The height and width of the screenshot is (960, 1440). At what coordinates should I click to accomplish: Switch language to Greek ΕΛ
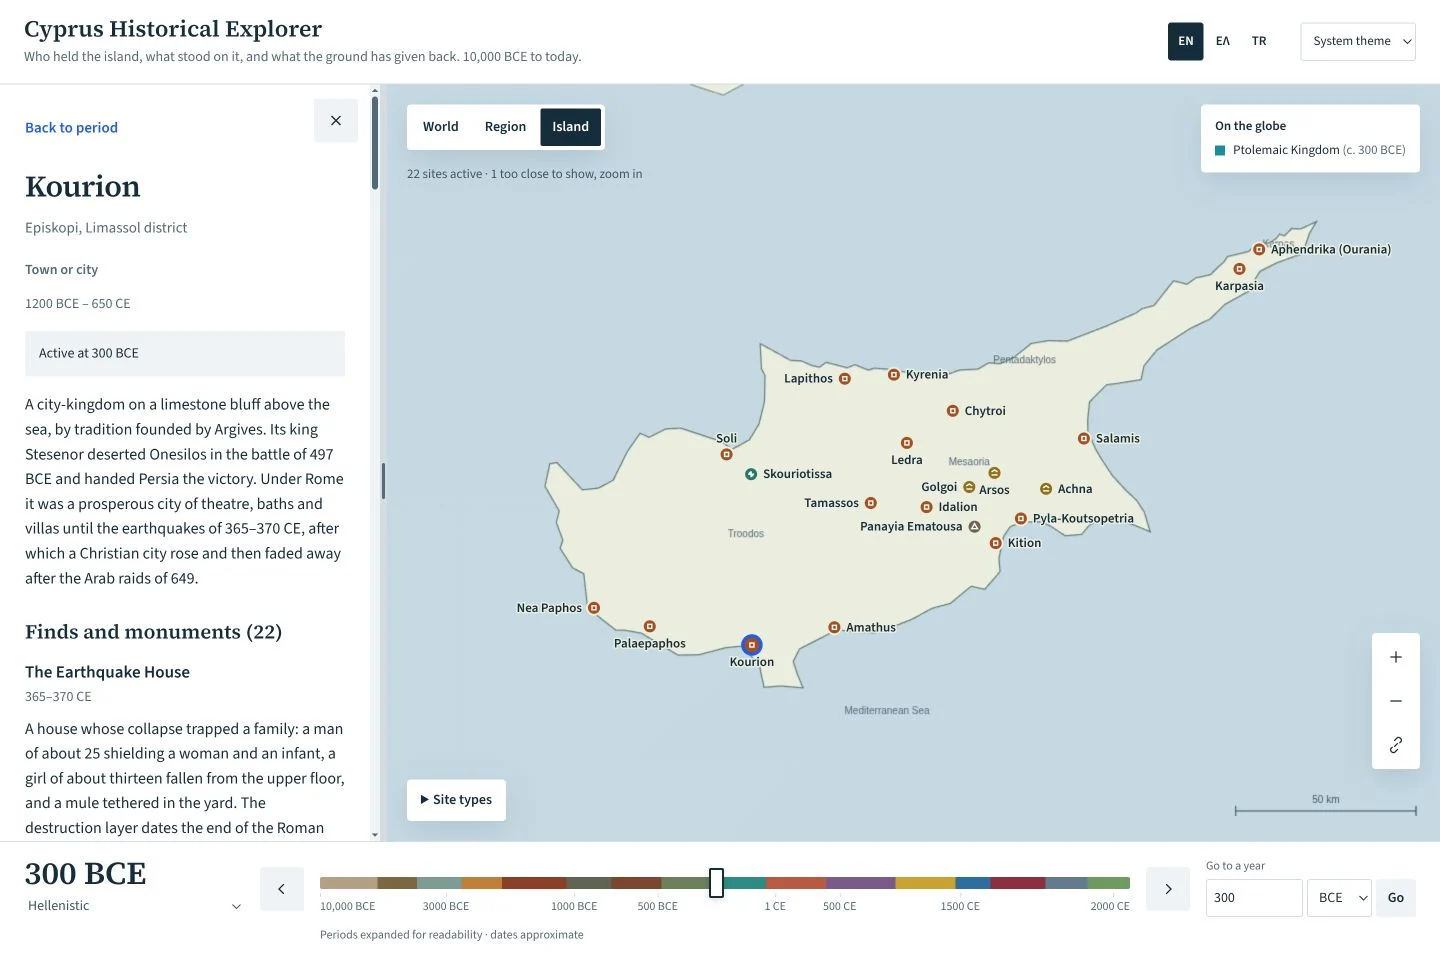(x=1223, y=41)
